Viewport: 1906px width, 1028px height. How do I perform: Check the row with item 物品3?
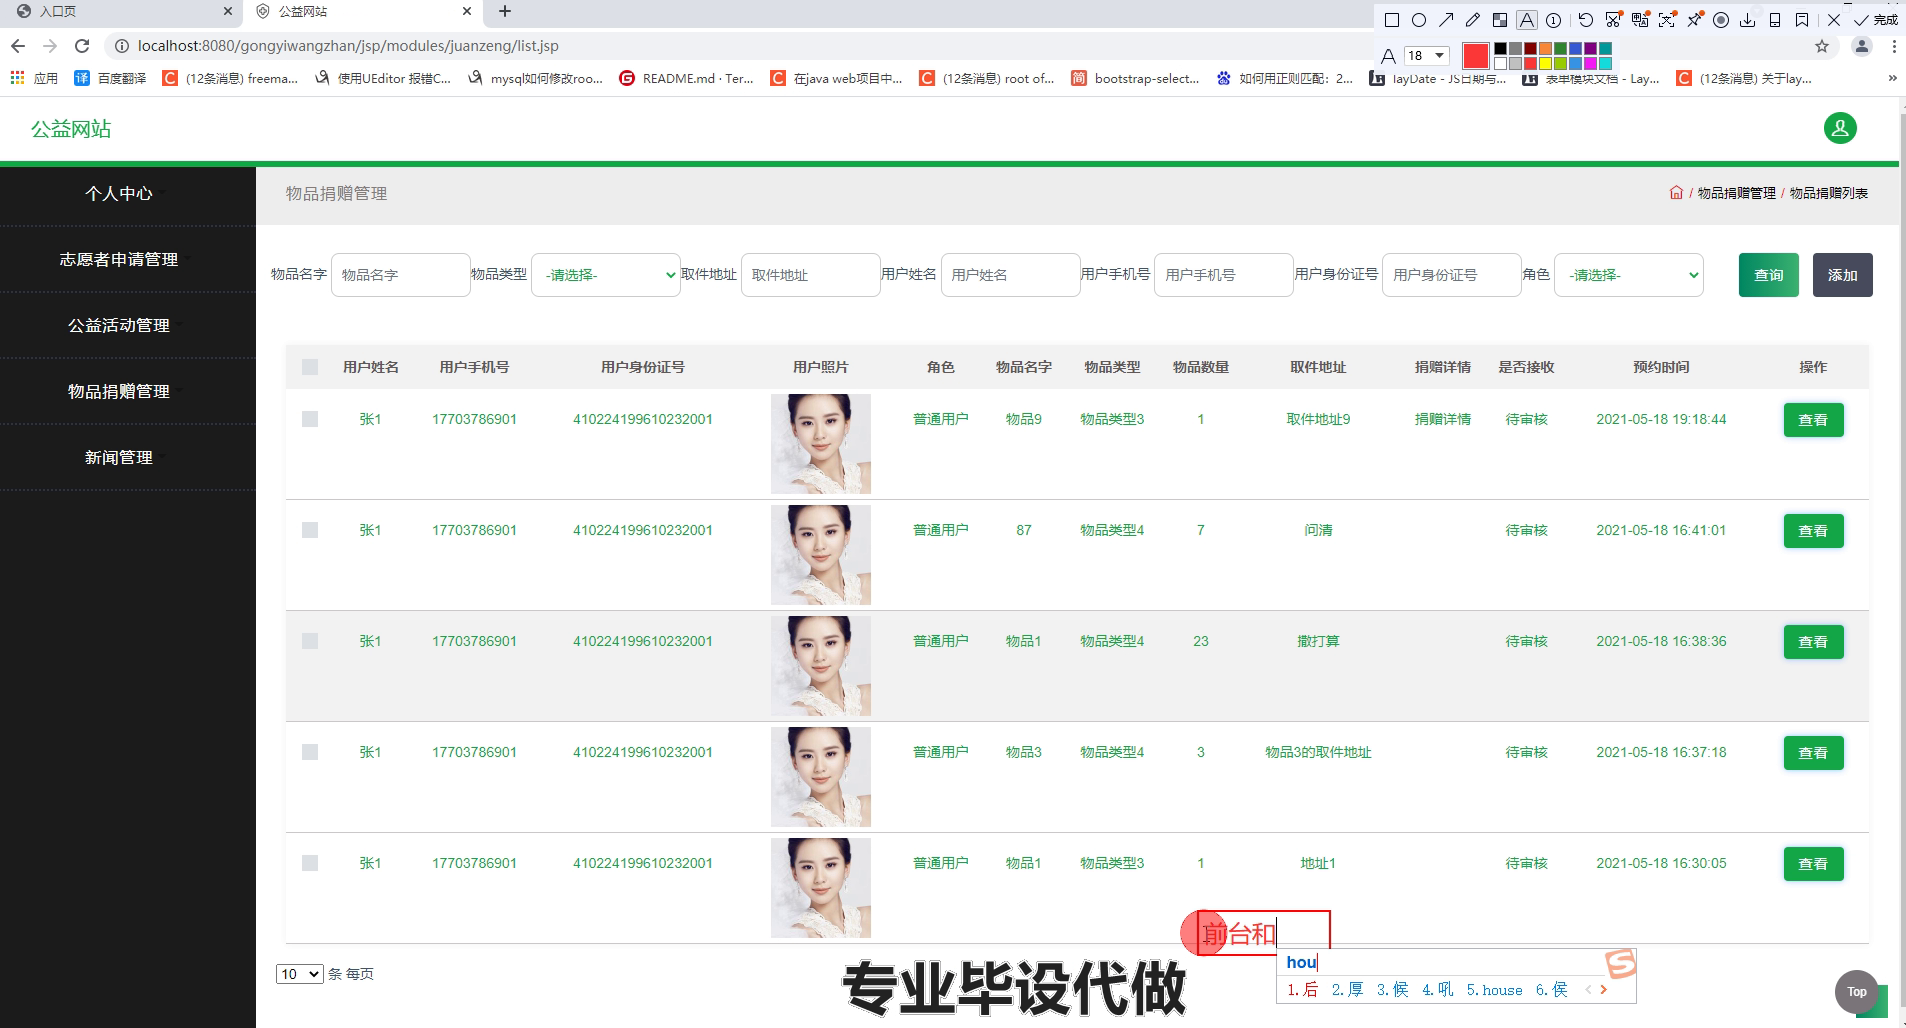310,752
